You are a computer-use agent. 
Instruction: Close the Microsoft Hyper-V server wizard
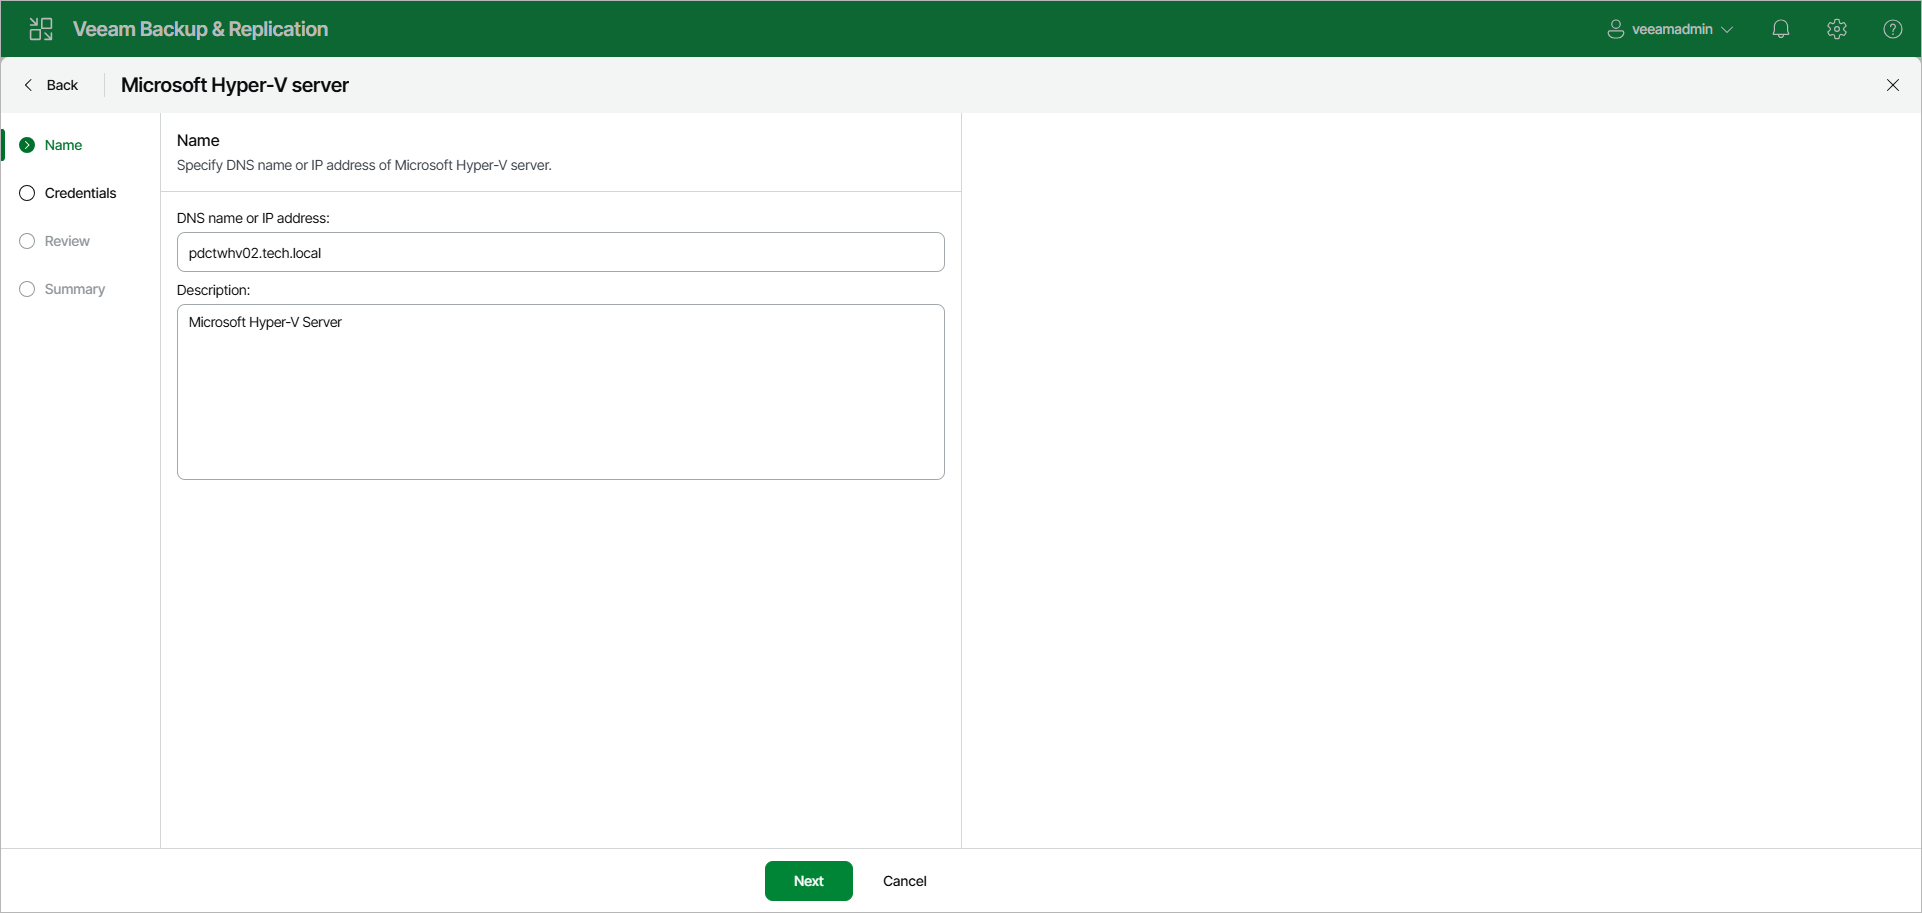tap(1893, 85)
